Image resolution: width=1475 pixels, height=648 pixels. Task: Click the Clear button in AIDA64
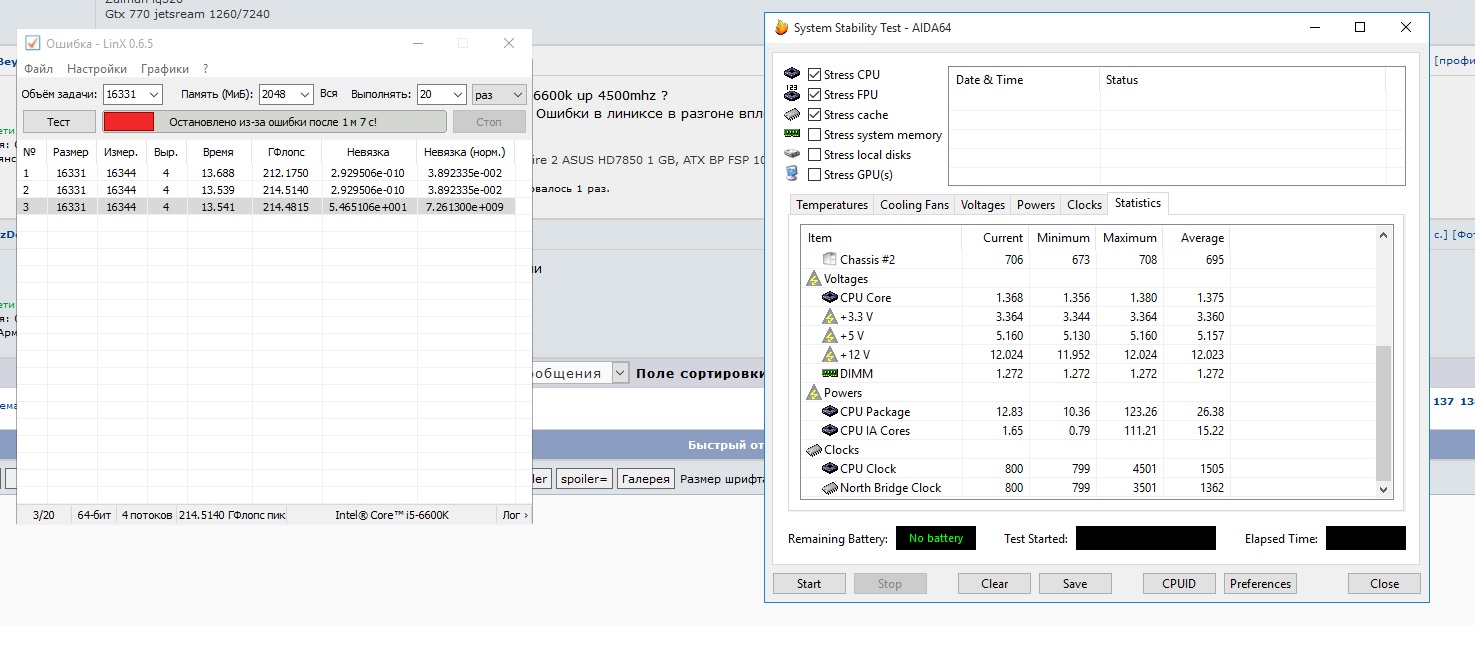[995, 584]
